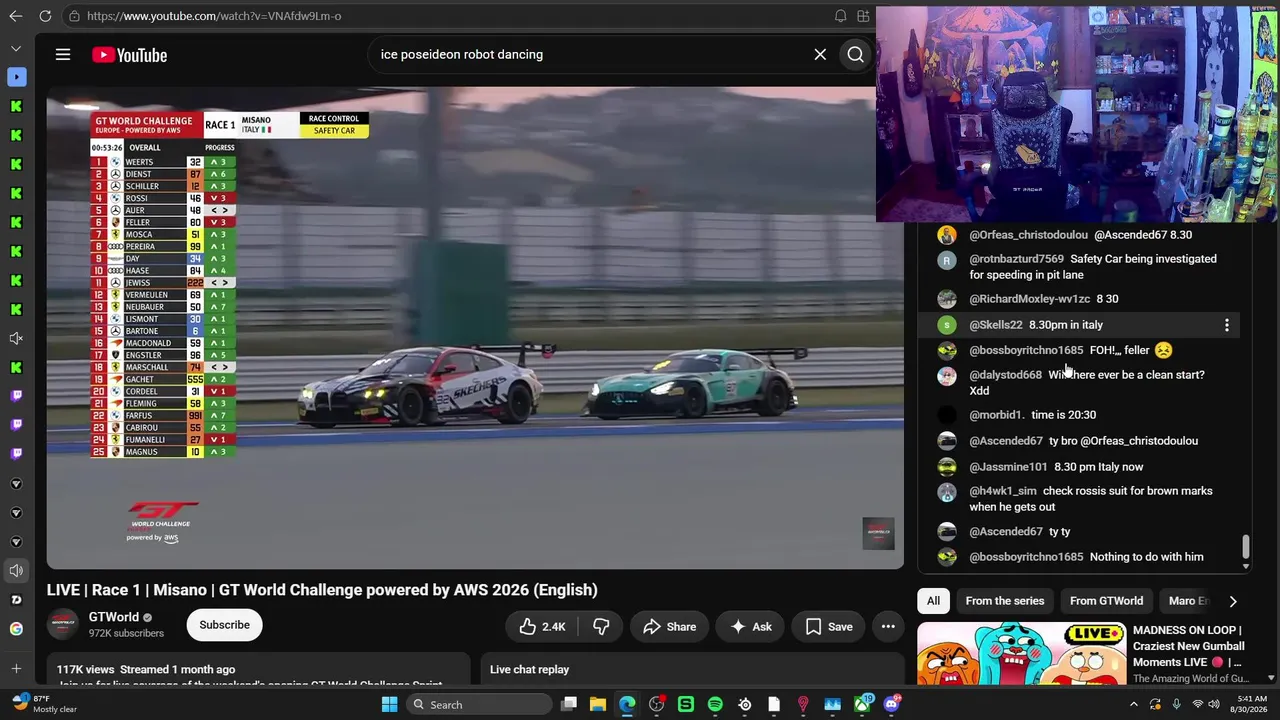
Task: Open the Xbox app on the taskbar
Action: click(x=862, y=705)
